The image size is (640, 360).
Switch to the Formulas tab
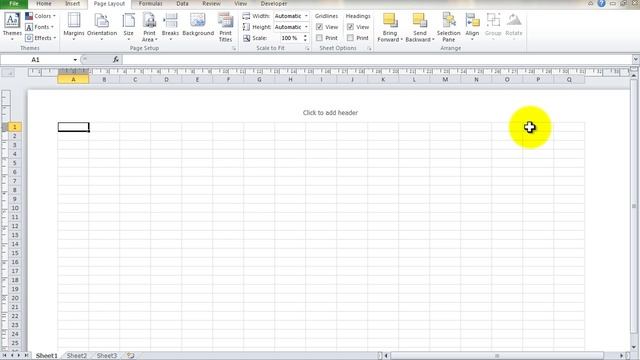(150, 4)
